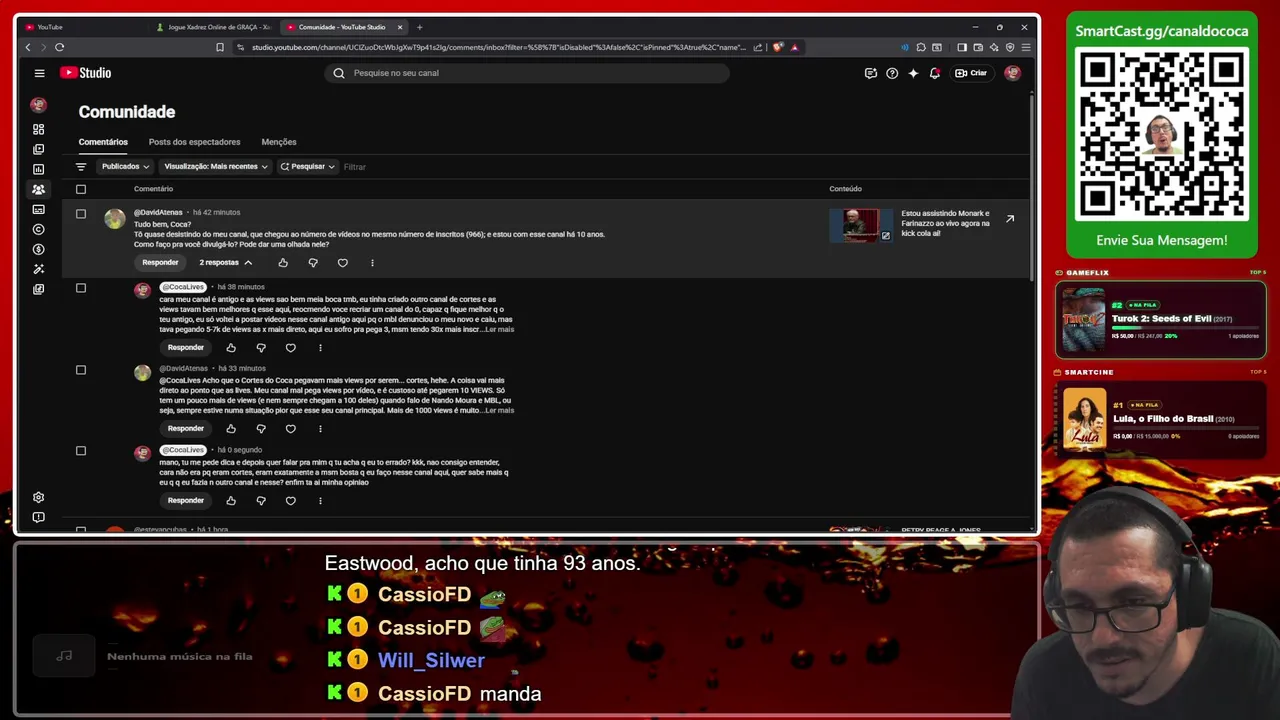Image resolution: width=1280 pixels, height=720 pixels.
Task: Open the account avatar menu in header
Action: (1012, 73)
